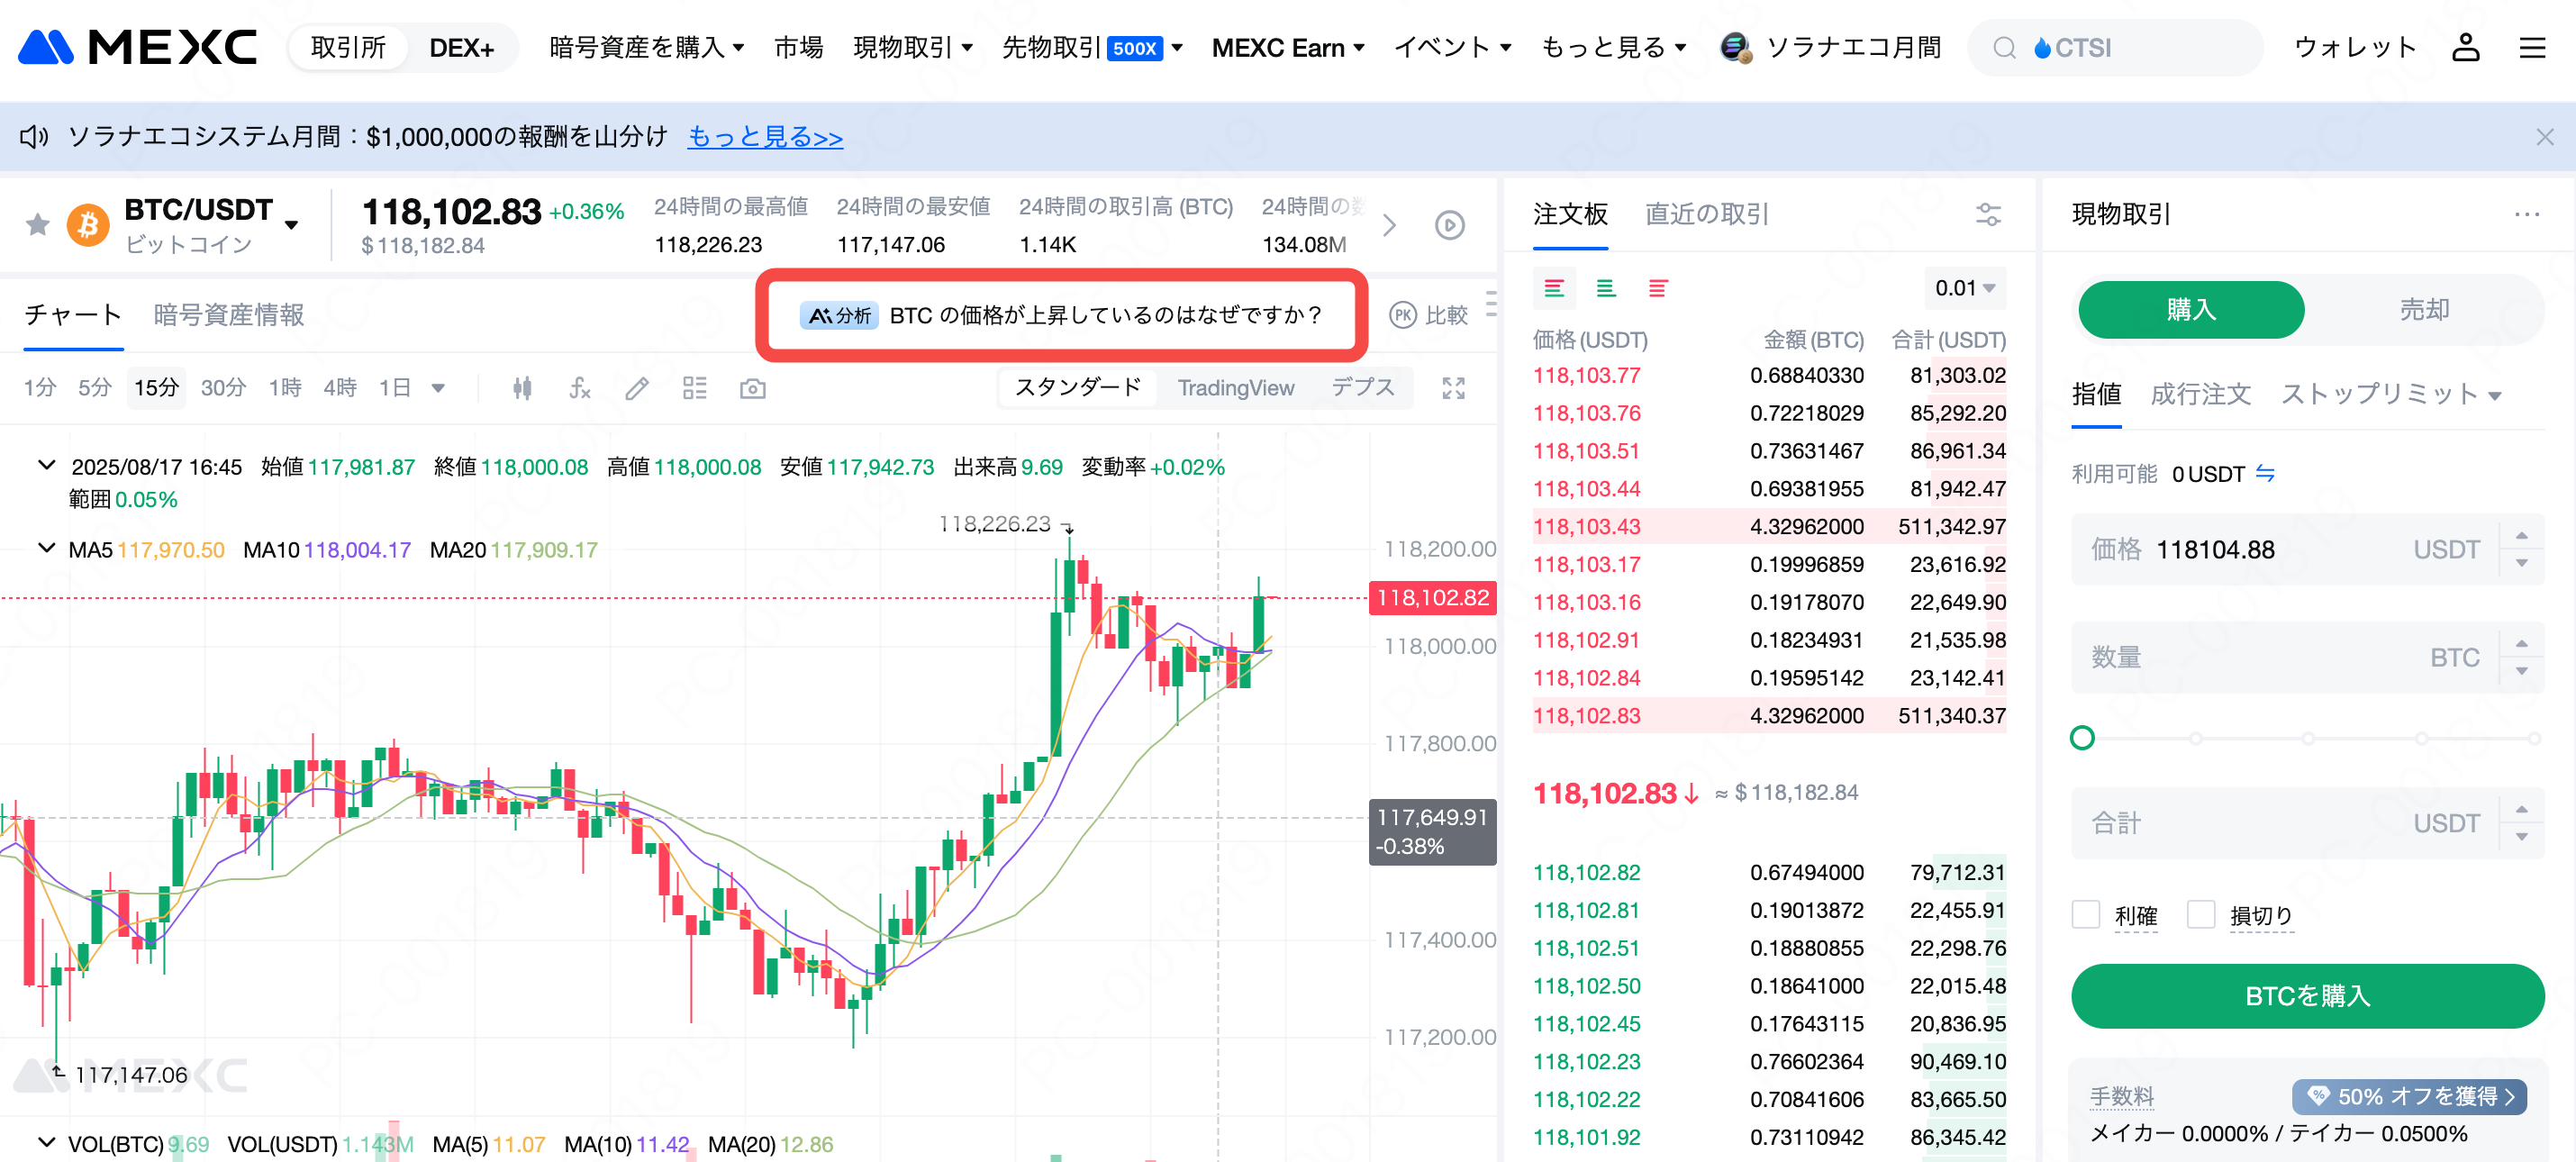Expand 現物取引 navigation dropdown

912,47
